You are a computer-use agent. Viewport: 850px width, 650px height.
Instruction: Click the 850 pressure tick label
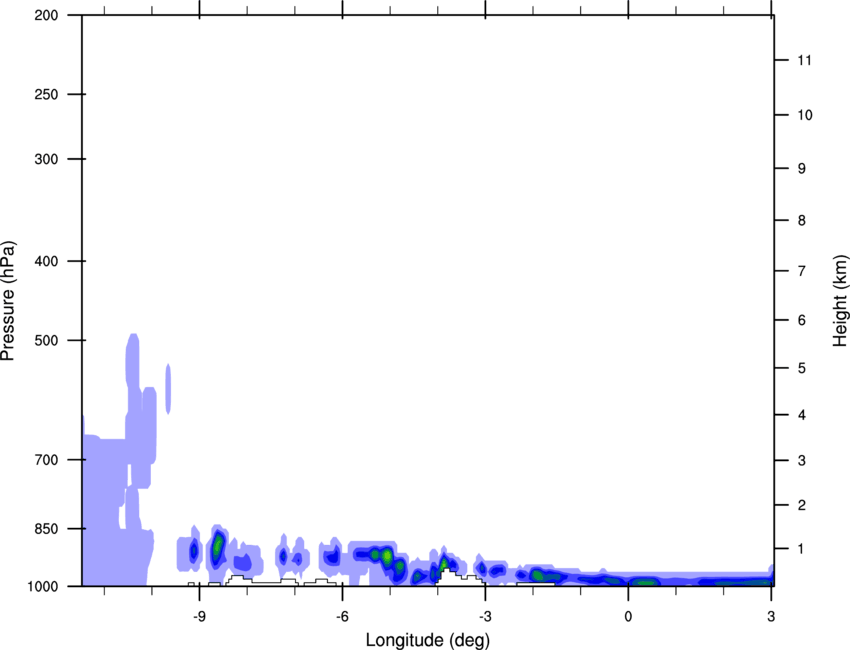pyautogui.click(x=47, y=529)
